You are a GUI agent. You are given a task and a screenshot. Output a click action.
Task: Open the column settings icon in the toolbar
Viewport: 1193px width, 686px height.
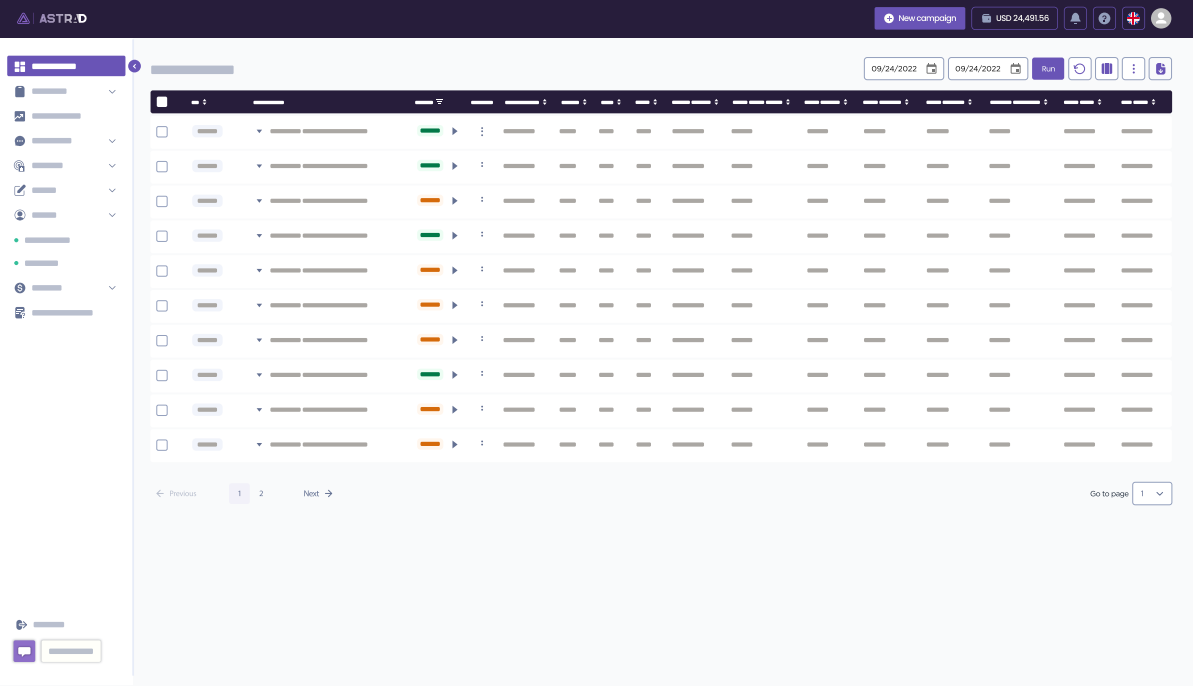coord(1107,68)
